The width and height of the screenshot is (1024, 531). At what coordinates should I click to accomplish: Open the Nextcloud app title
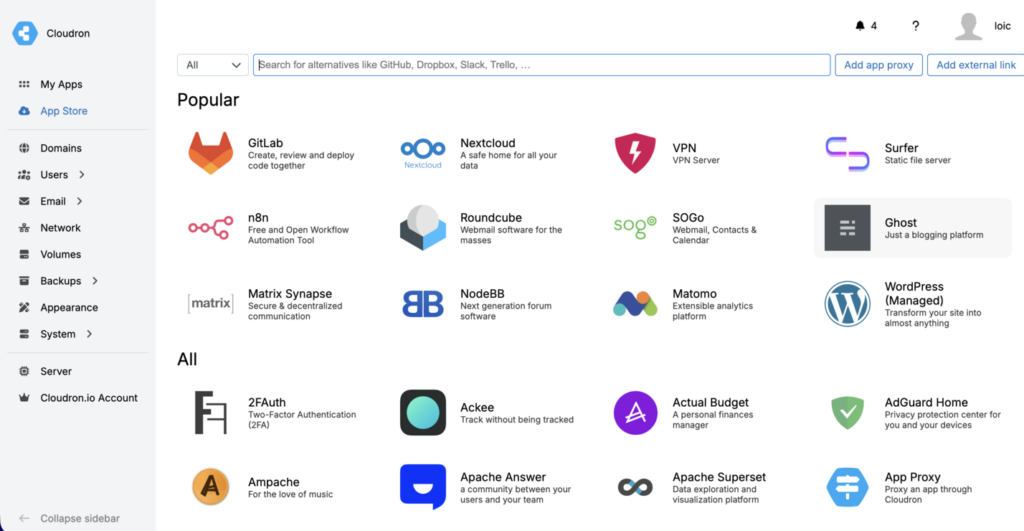click(x=487, y=143)
